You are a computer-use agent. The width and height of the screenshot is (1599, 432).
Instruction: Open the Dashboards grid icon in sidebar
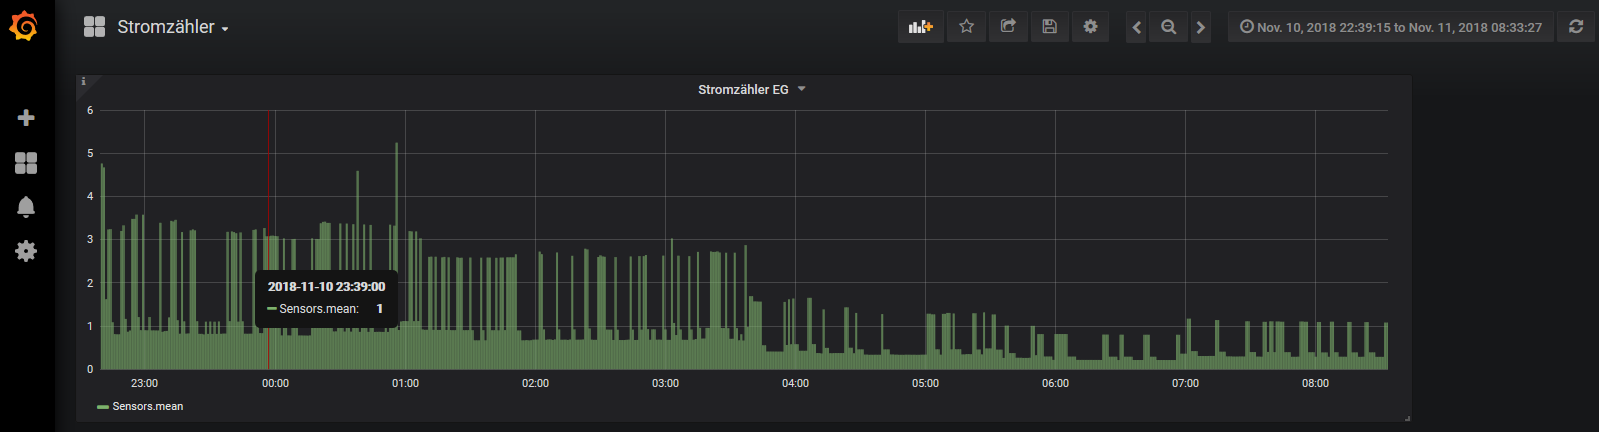(x=26, y=163)
